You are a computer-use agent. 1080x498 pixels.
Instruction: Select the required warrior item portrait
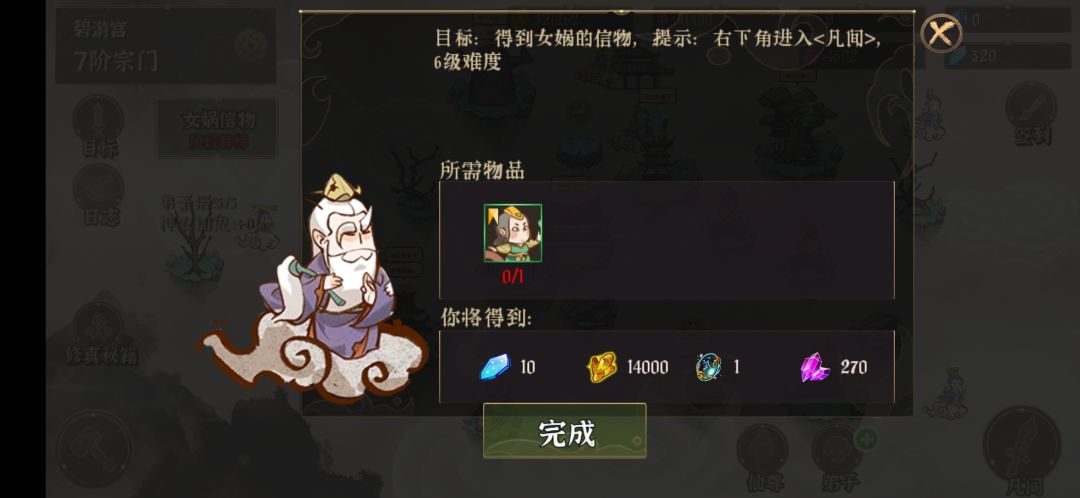pyautogui.click(x=512, y=233)
